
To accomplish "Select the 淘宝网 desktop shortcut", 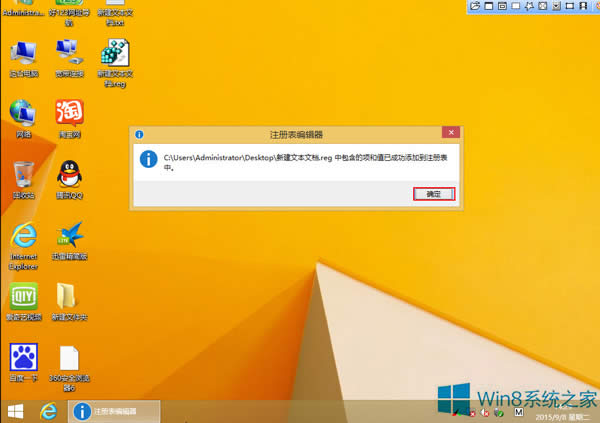I will pos(69,119).
